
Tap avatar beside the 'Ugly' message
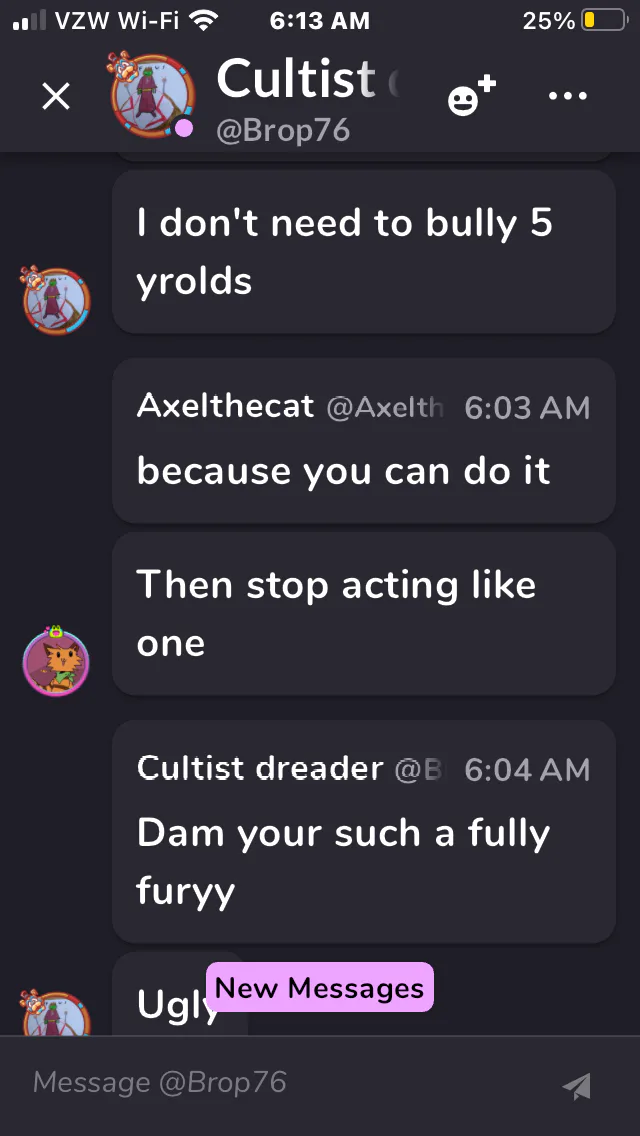pyautogui.click(x=56, y=1012)
